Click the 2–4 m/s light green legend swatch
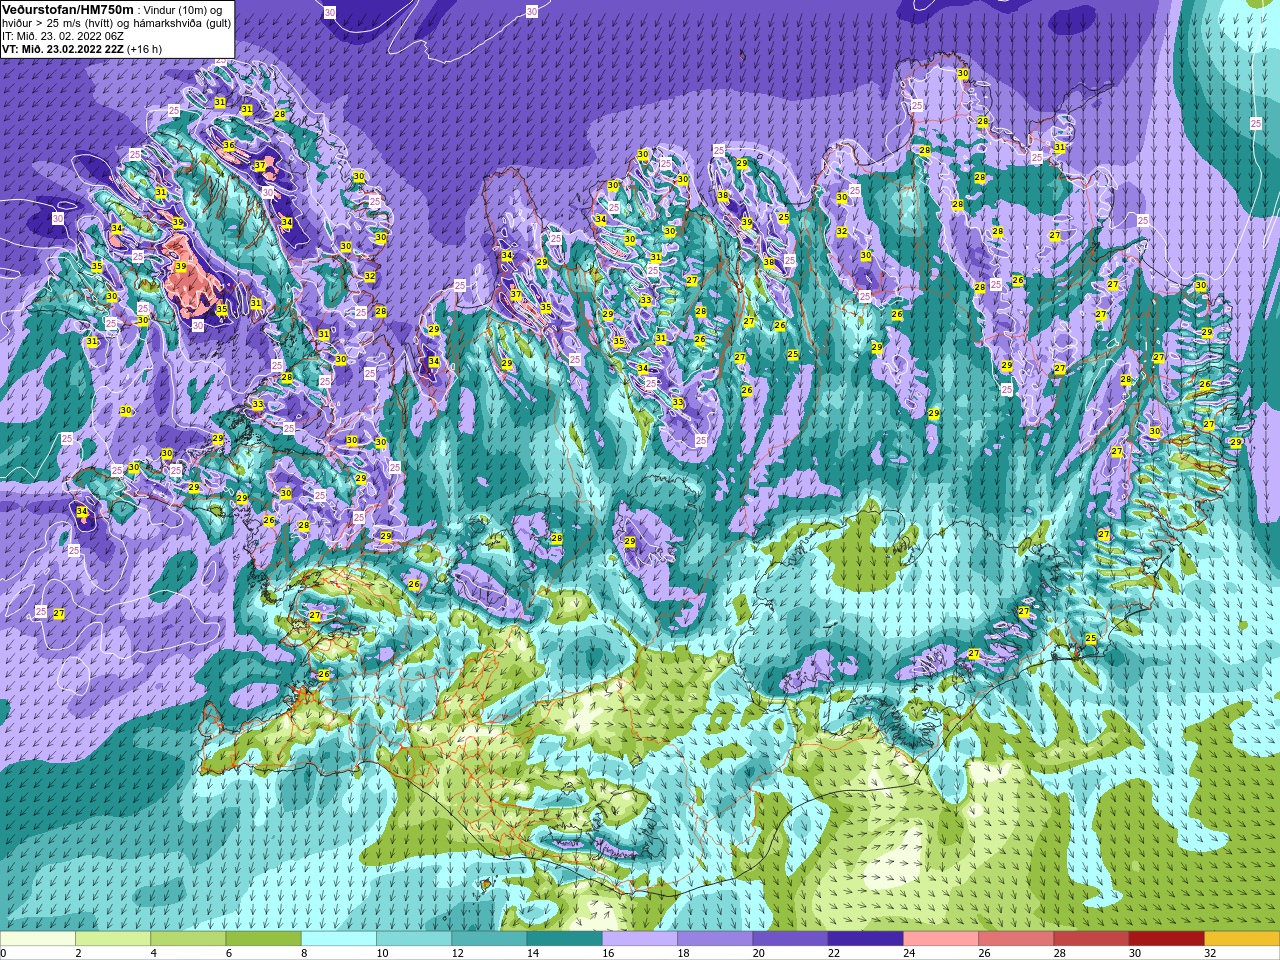The height and width of the screenshot is (960, 1280). (113, 939)
